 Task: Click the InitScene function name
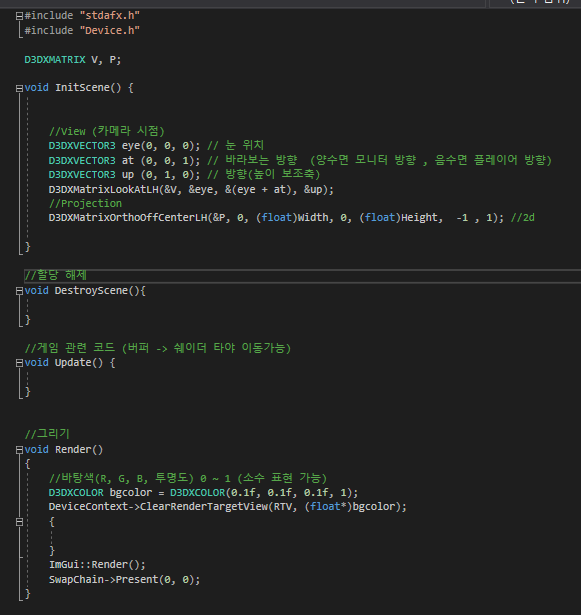82,87
